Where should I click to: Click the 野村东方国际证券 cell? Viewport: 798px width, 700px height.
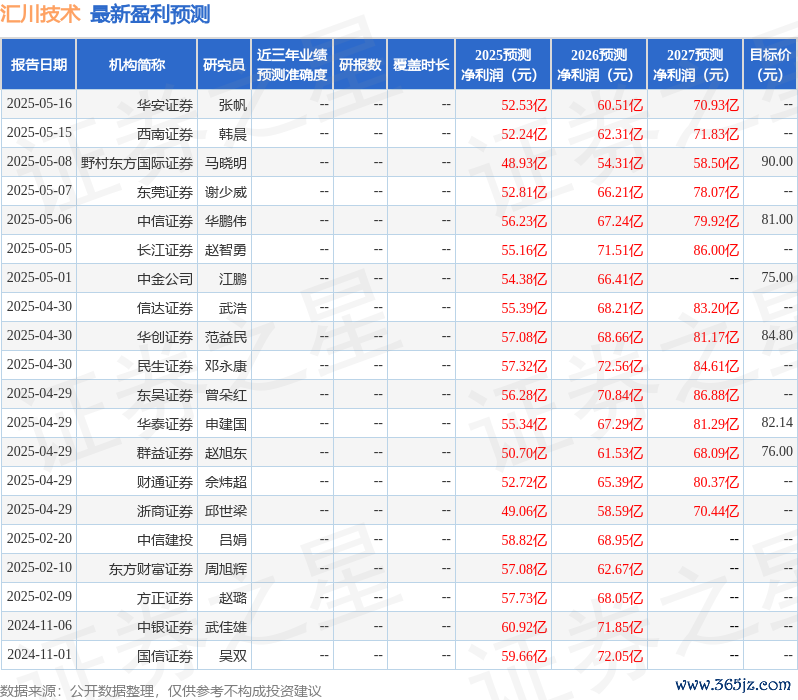pos(137,163)
